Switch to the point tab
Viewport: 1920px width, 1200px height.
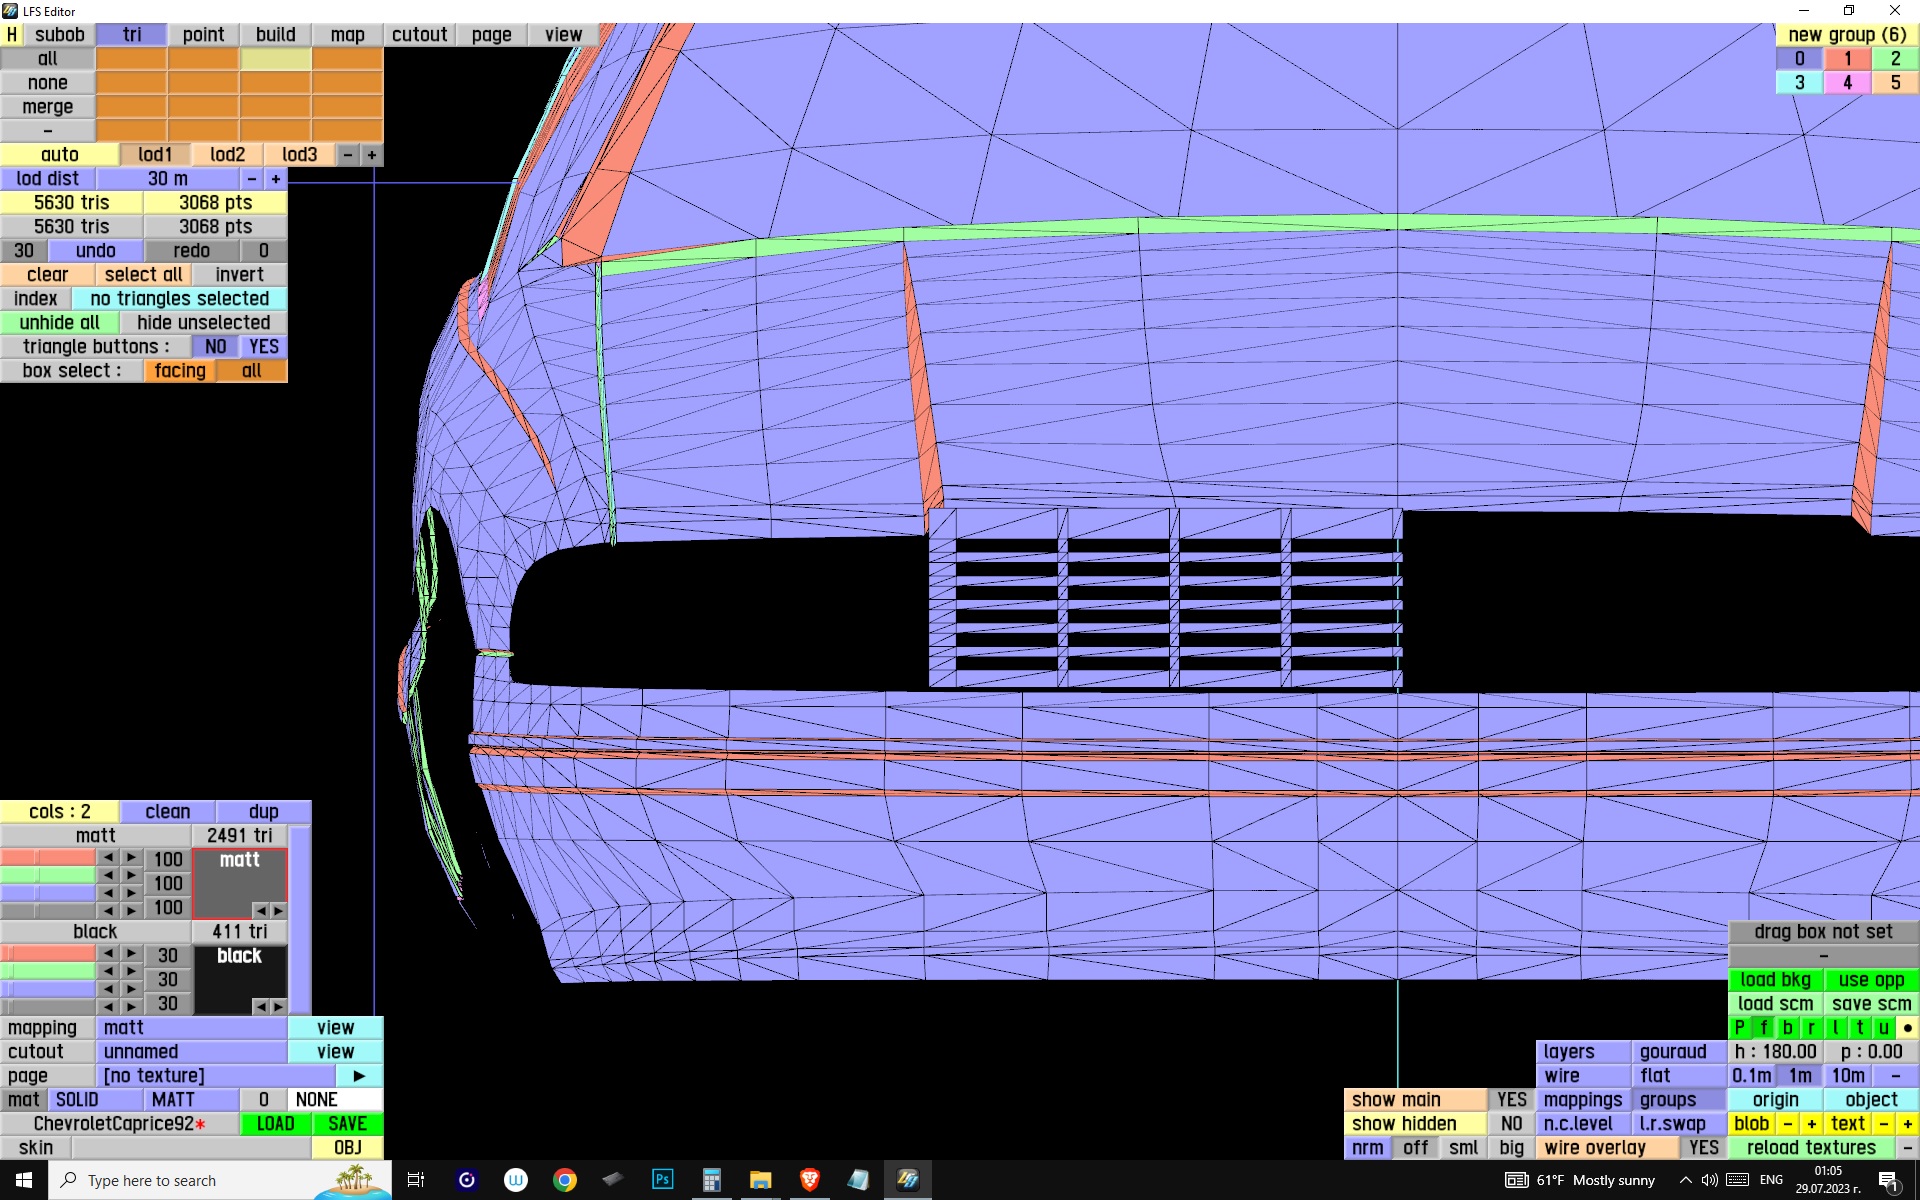(x=203, y=35)
